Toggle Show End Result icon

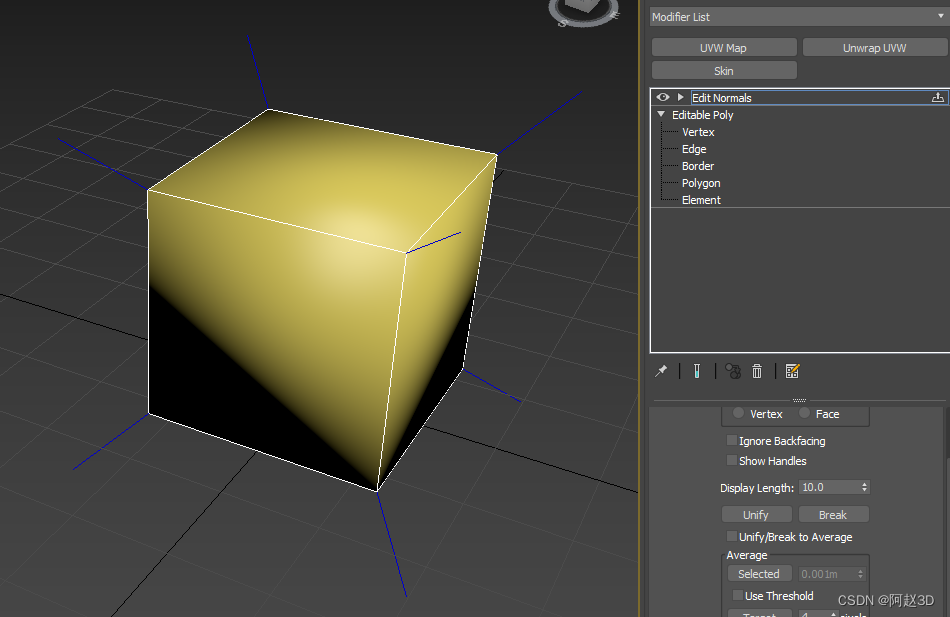coord(697,371)
